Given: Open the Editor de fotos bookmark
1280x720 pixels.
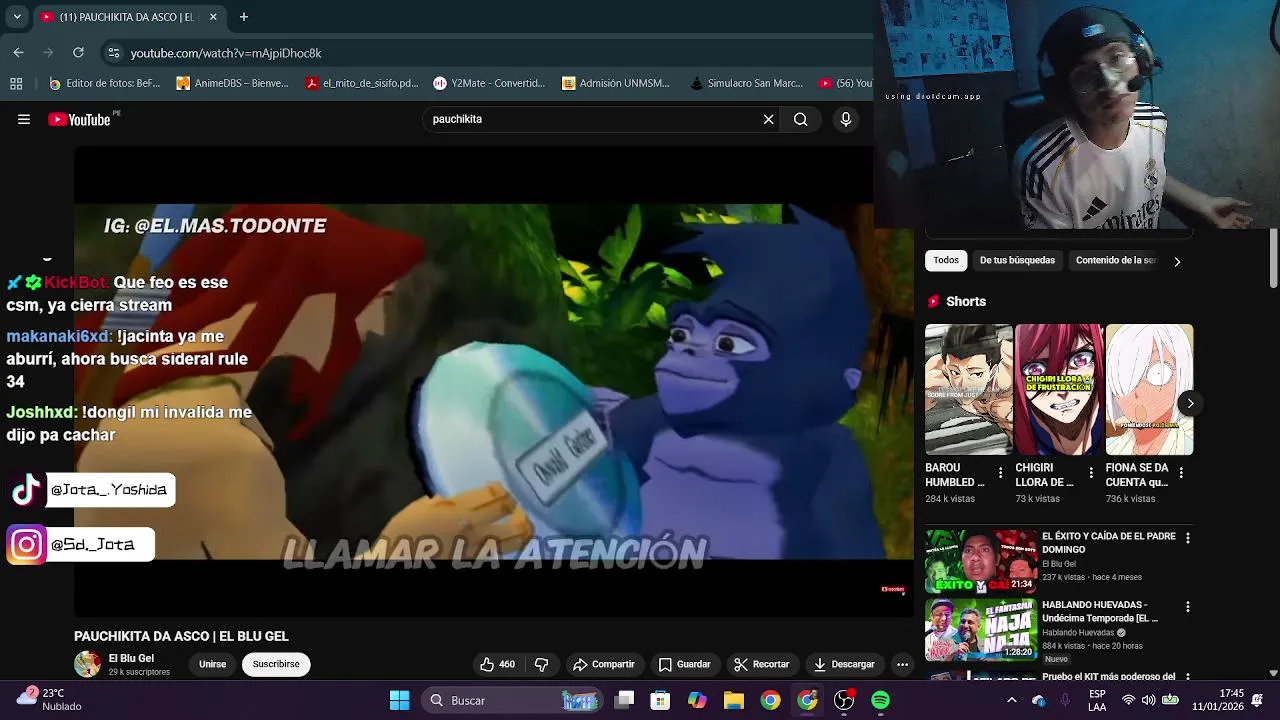Looking at the screenshot, I should [105, 83].
